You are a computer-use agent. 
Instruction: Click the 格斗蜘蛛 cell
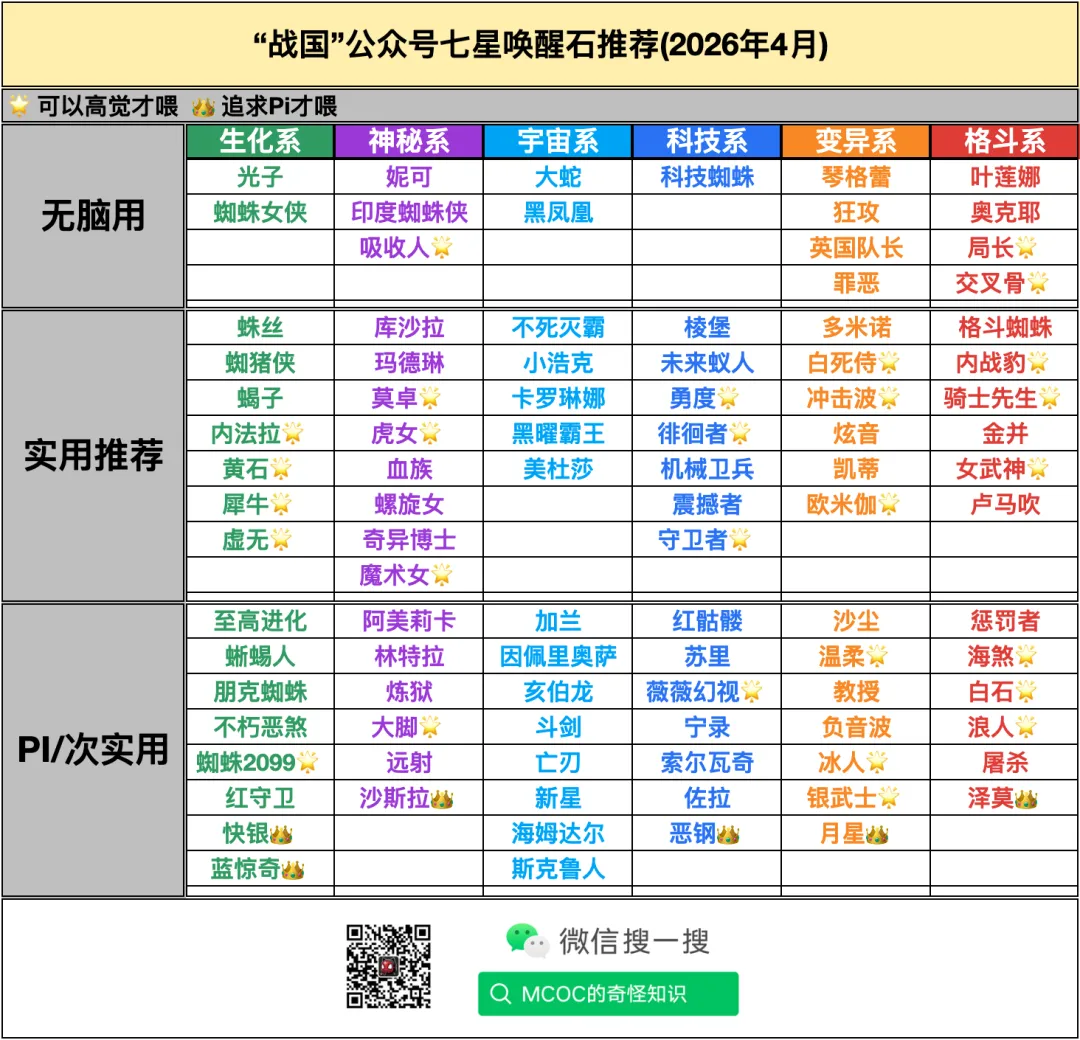pos(1004,327)
